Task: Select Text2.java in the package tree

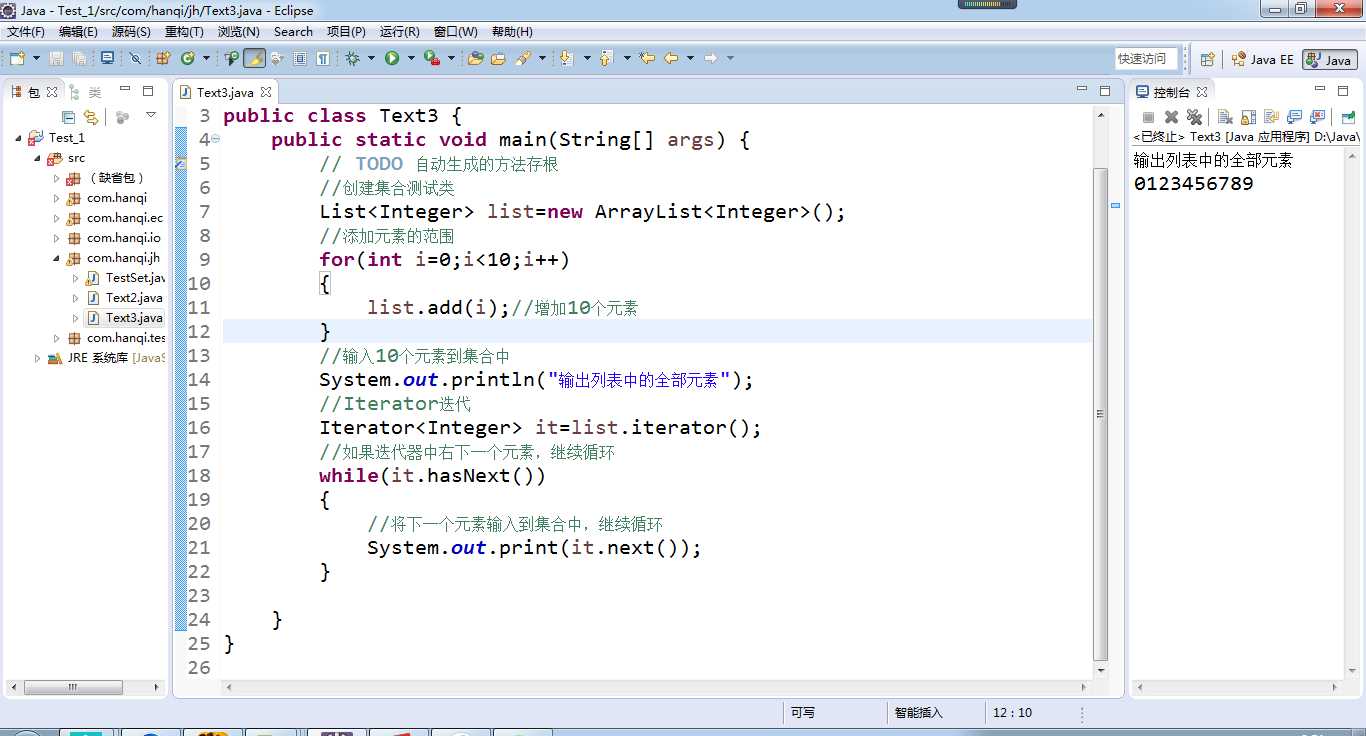Action: [133, 298]
